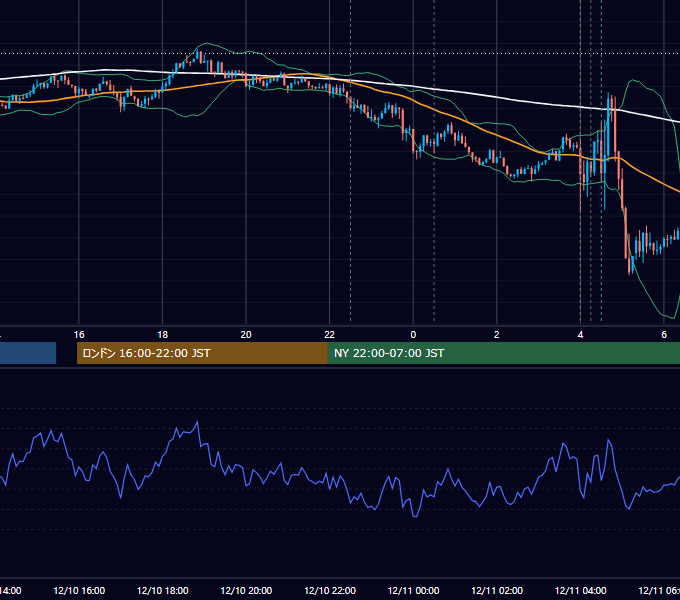
Task: Click the blue session bar left of ロンドン
Action: (28, 353)
